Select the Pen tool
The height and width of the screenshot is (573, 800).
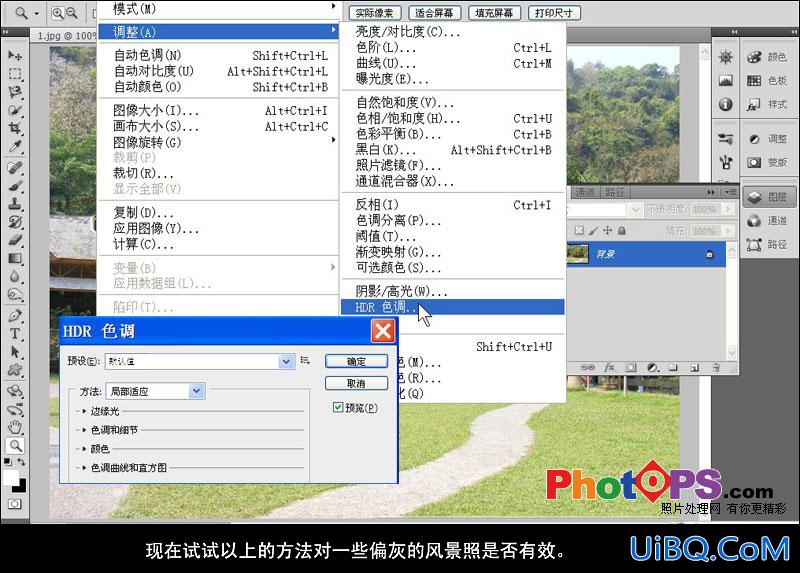coord(15,315)
